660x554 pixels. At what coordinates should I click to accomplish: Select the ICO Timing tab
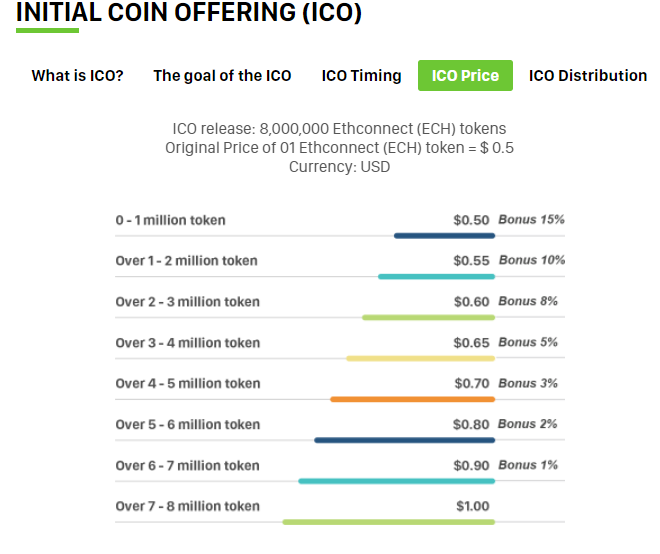coord(361,76)
